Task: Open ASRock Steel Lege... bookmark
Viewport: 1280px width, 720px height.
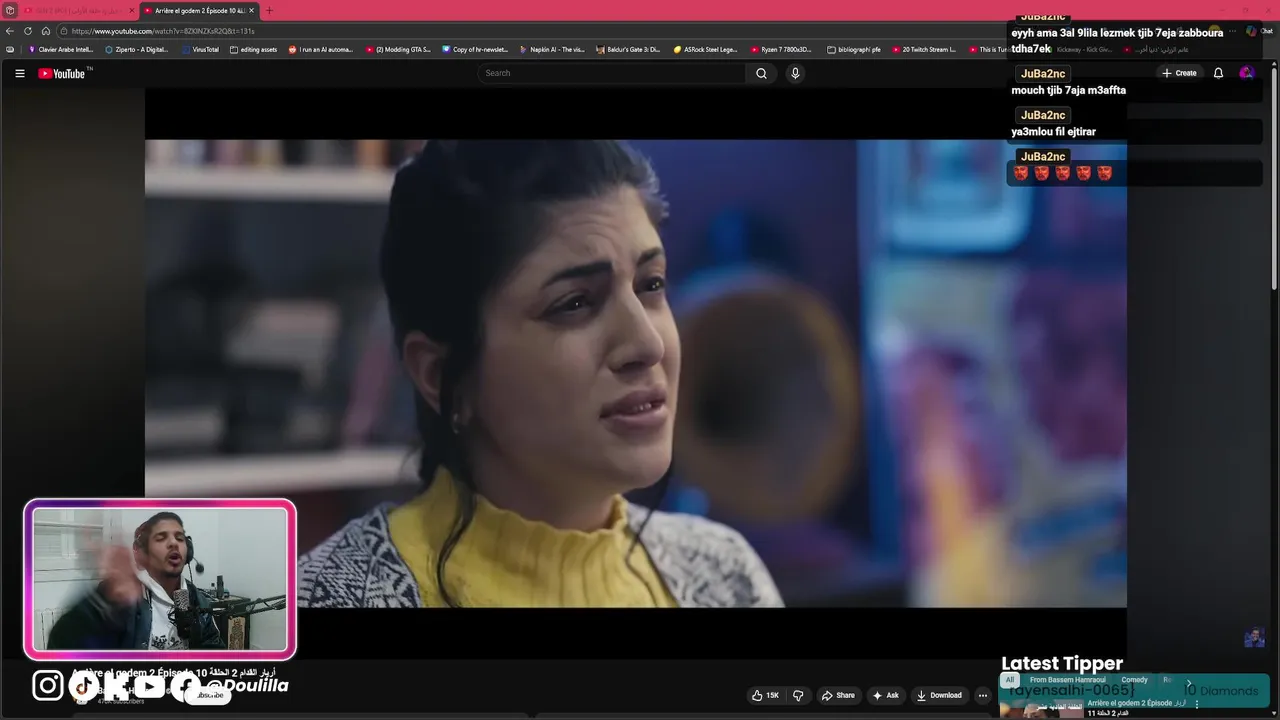Action: coord(705,49)
